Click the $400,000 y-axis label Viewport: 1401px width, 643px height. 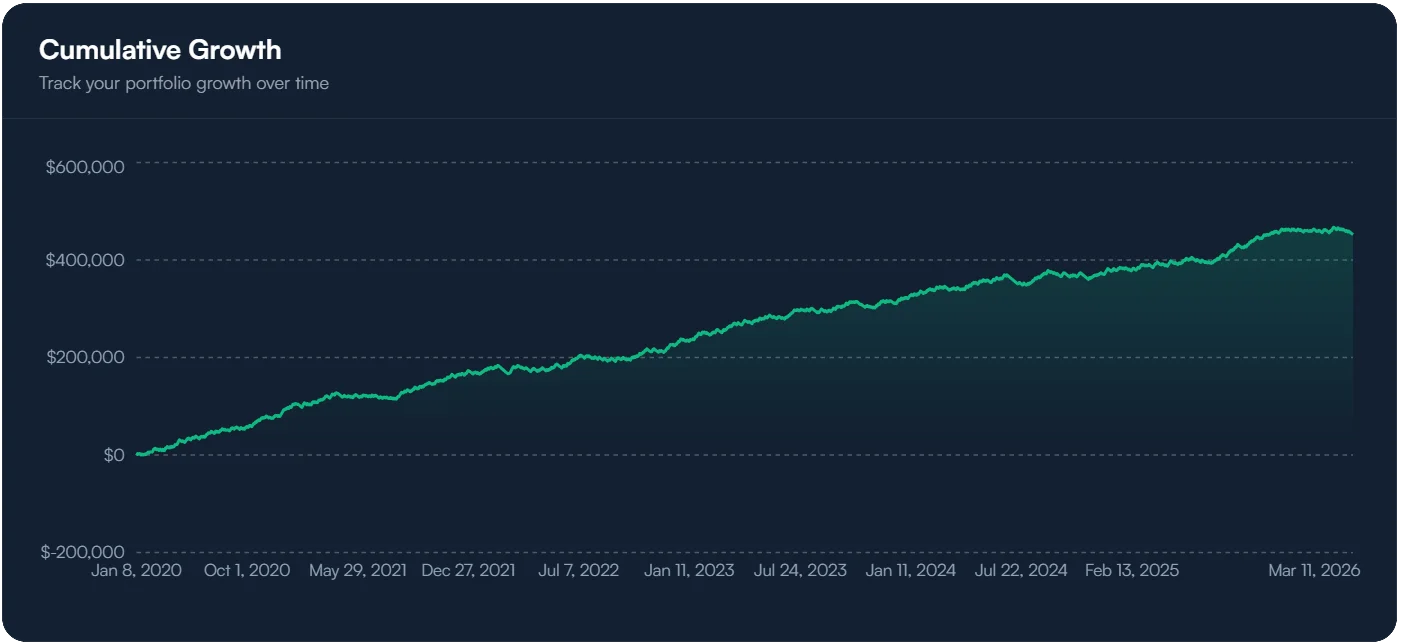[x=85, y=260]
